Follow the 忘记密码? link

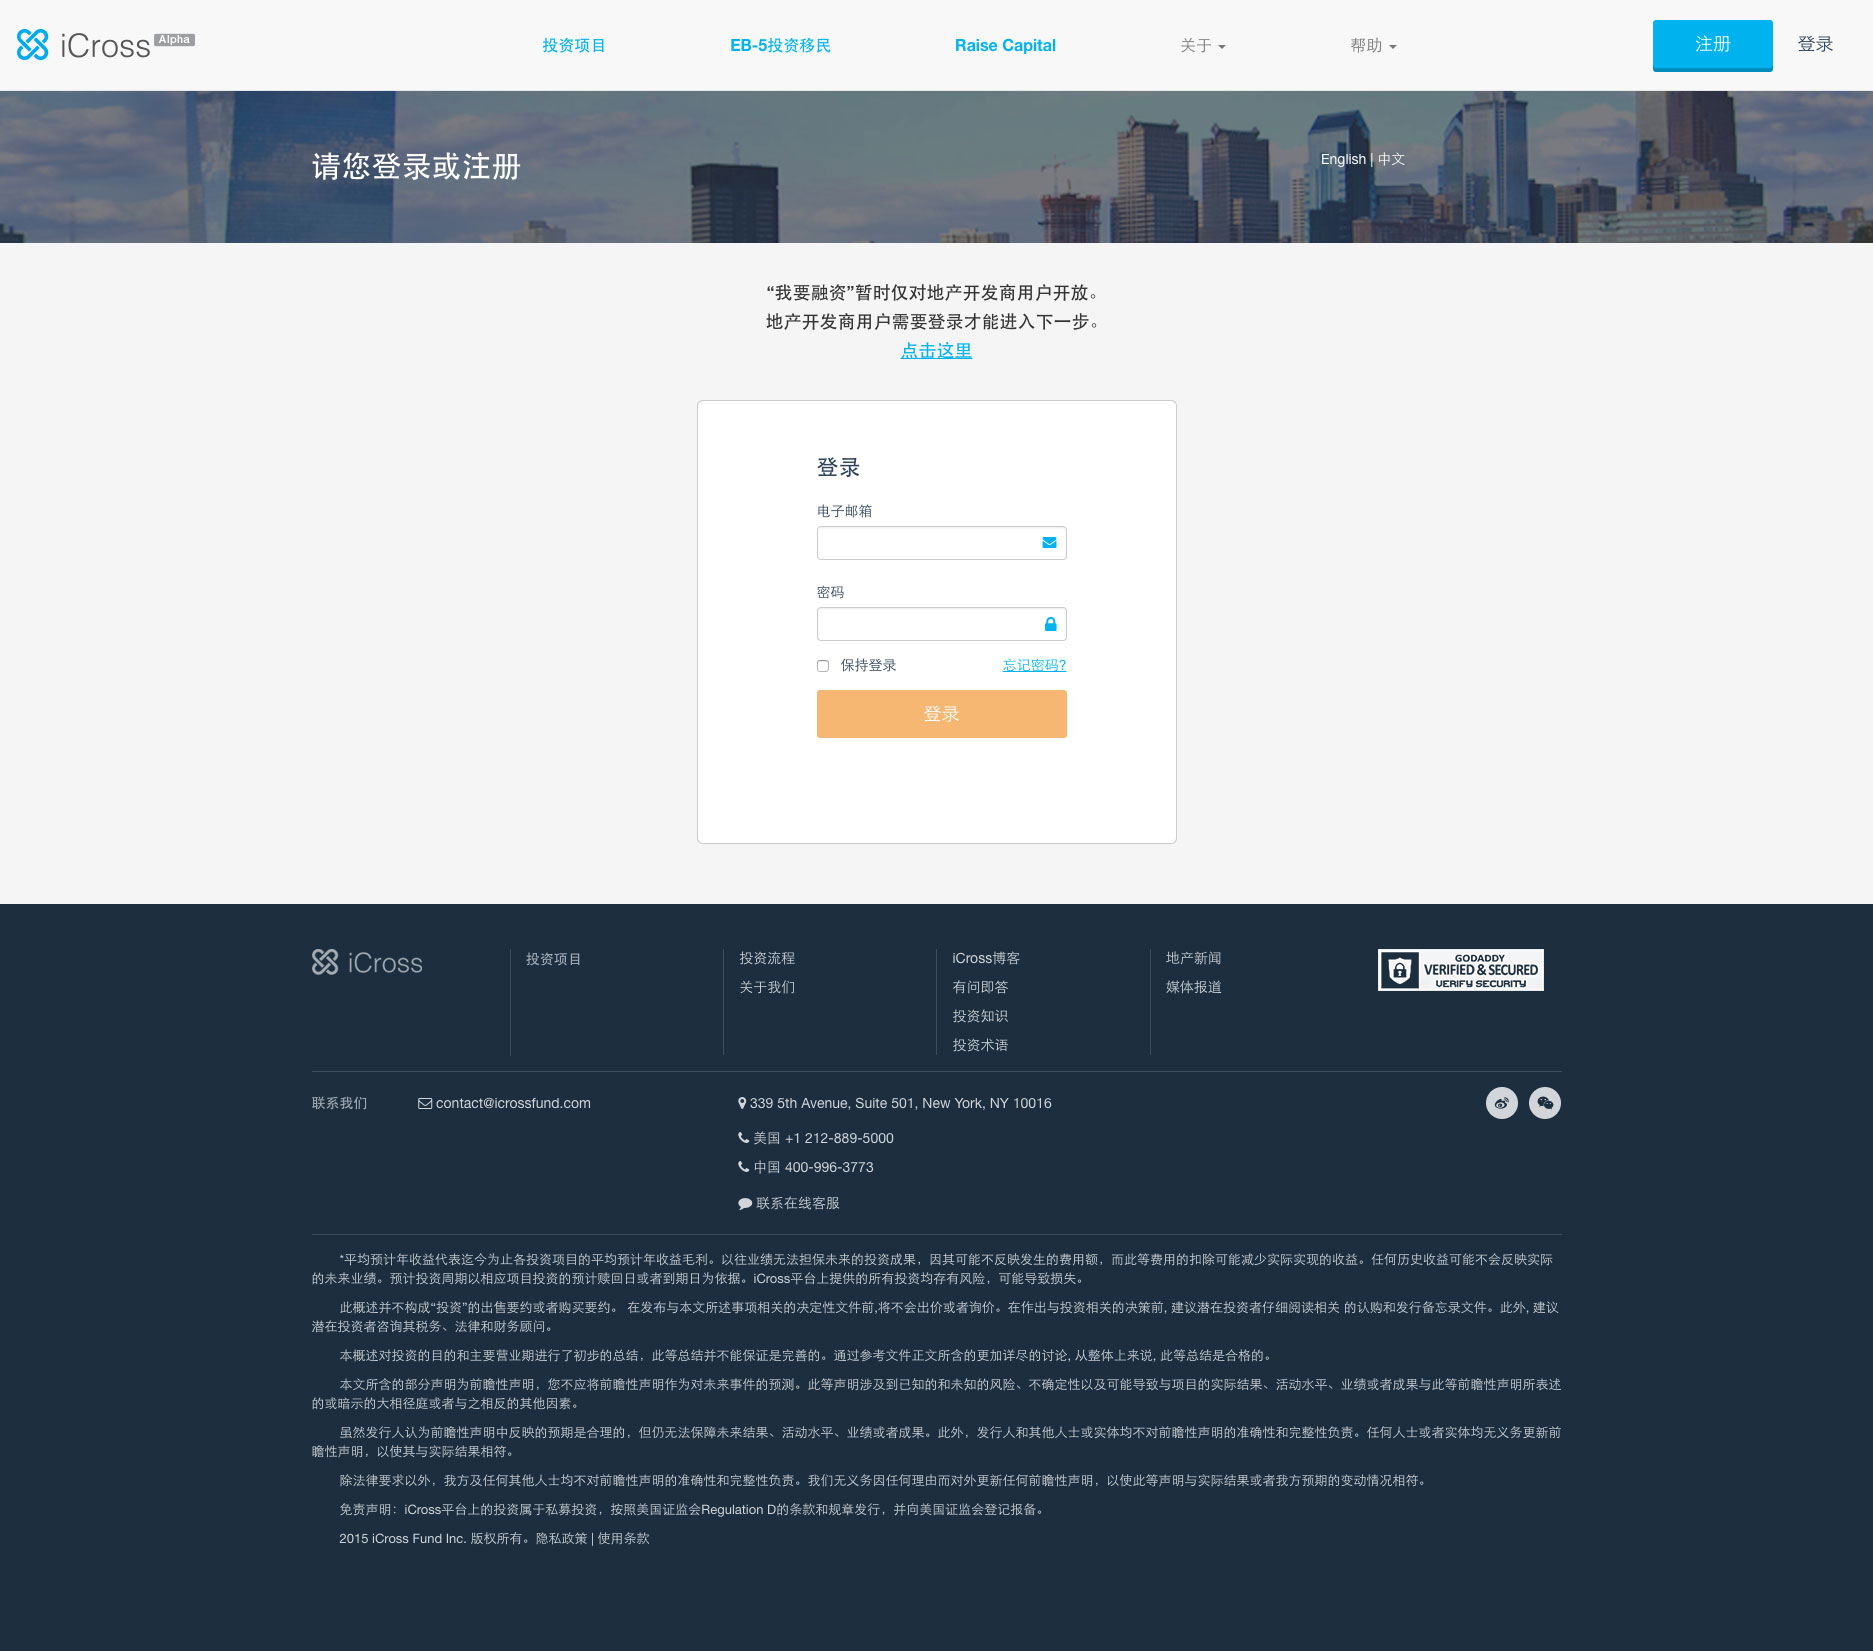point(1034,666)
